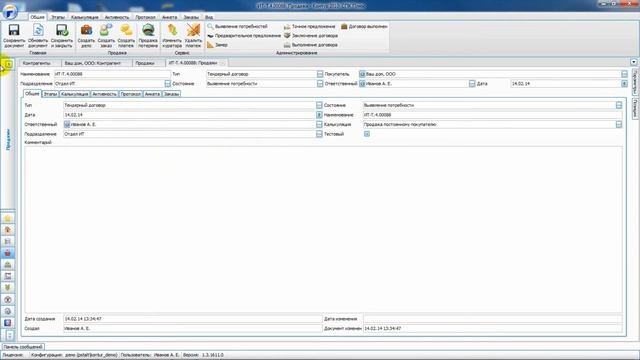Open calendar for Дата inside Общие tab
Screen dimensions: 640x360
coord(319,115)
